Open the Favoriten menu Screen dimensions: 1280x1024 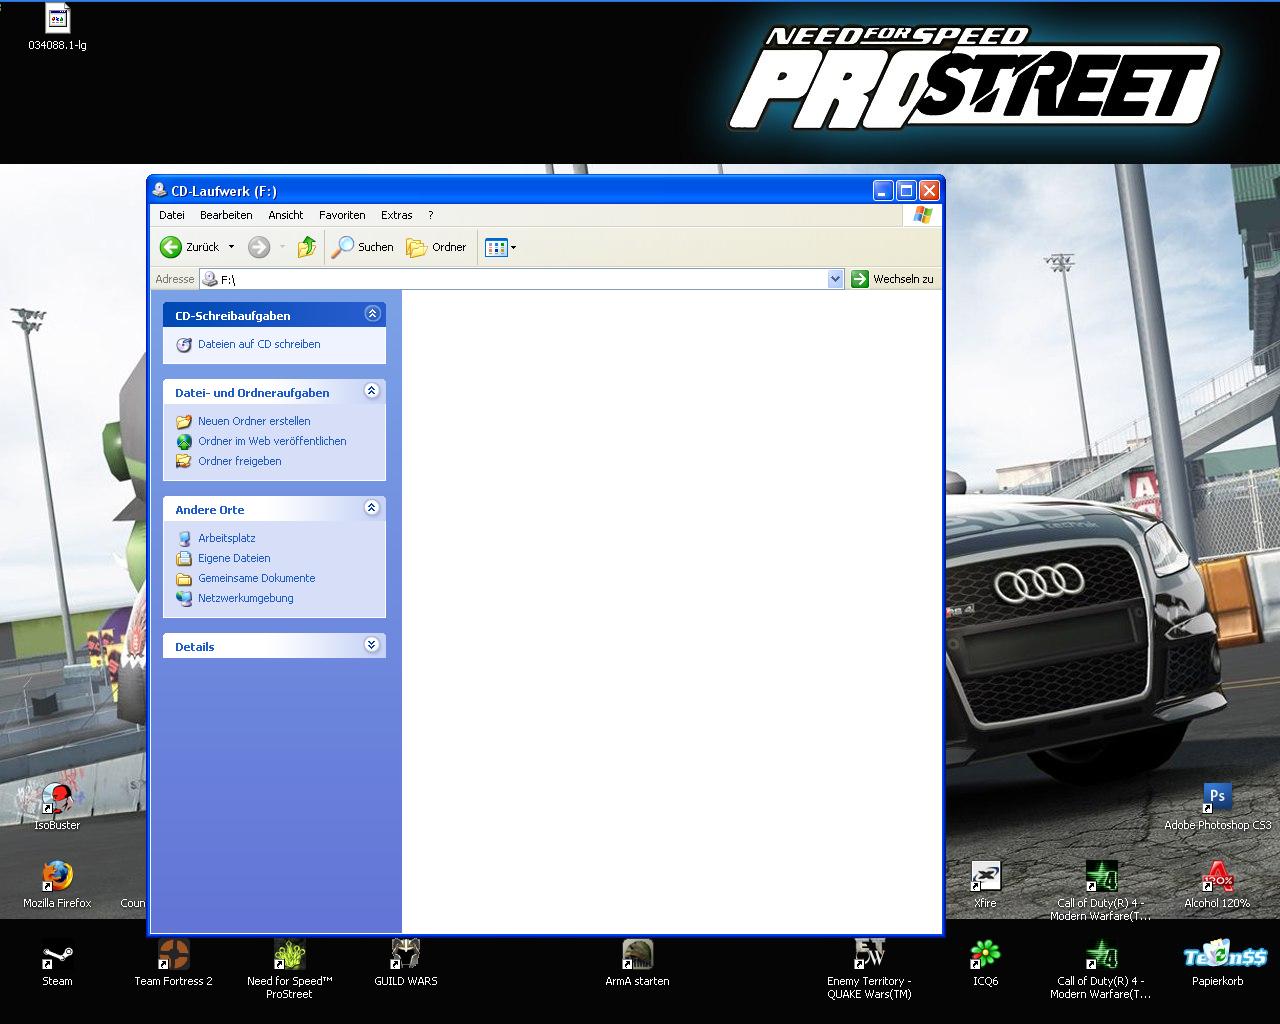pyautogui.click(x=342, y=215)
